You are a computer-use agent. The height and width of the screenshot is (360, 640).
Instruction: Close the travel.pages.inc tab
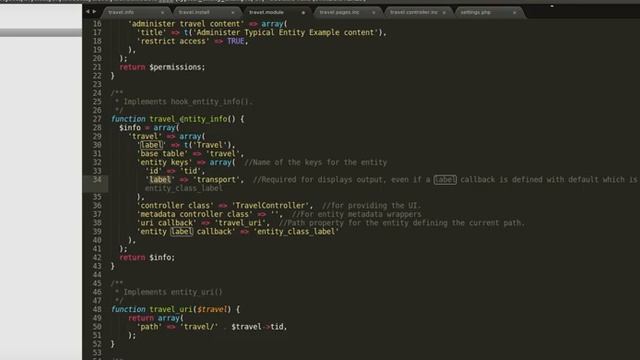click(x=373, y=13)
